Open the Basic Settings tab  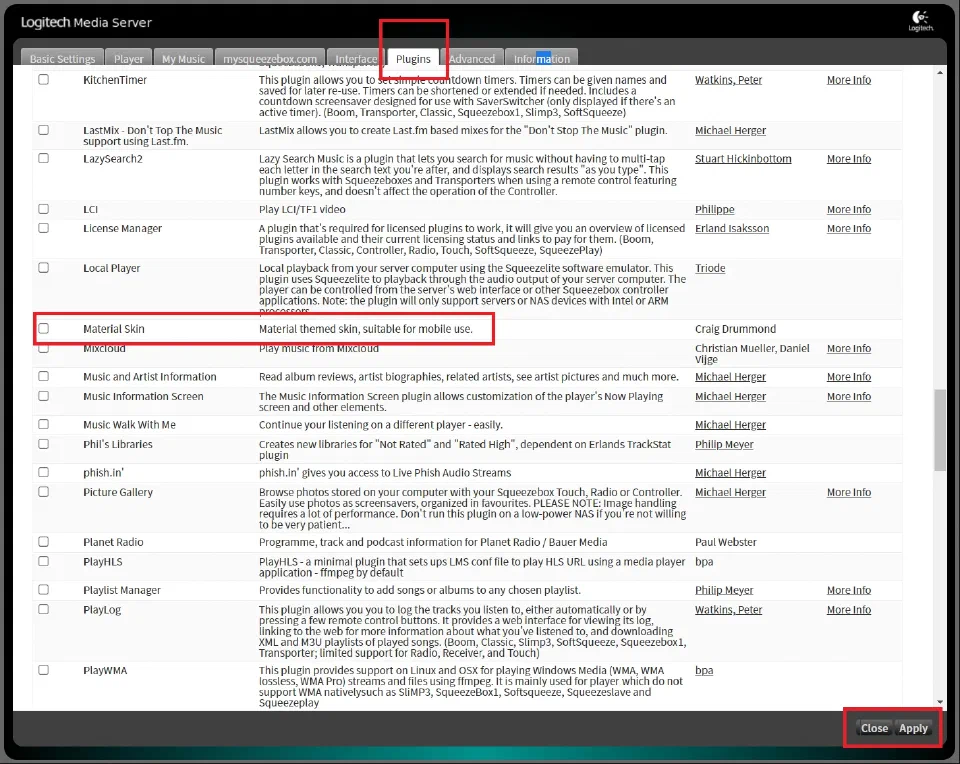tap(62, 58)
